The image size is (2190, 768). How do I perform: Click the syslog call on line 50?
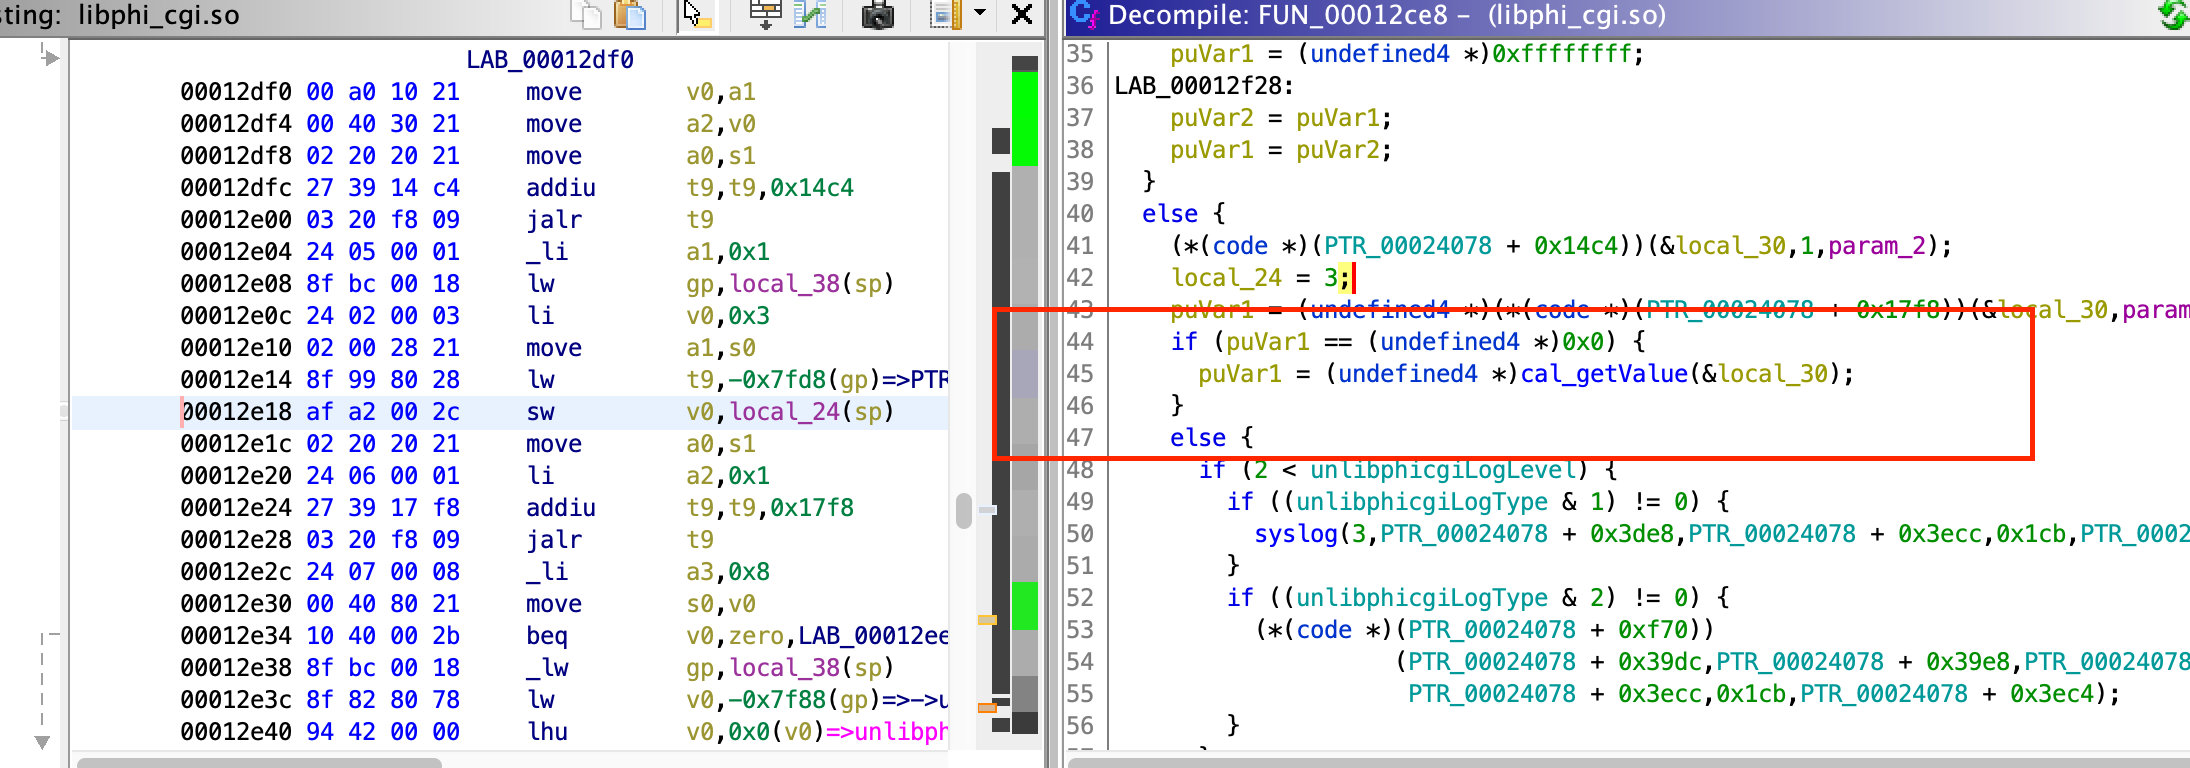(1296, 534)
